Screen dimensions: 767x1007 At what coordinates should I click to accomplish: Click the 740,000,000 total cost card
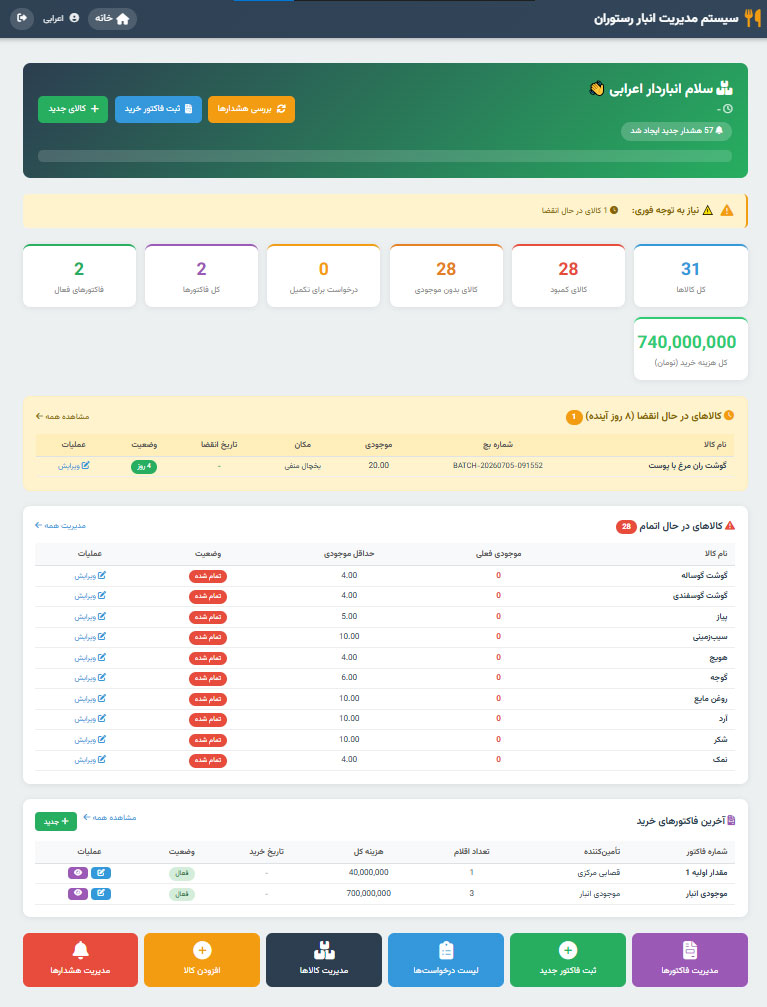(691, 349)
